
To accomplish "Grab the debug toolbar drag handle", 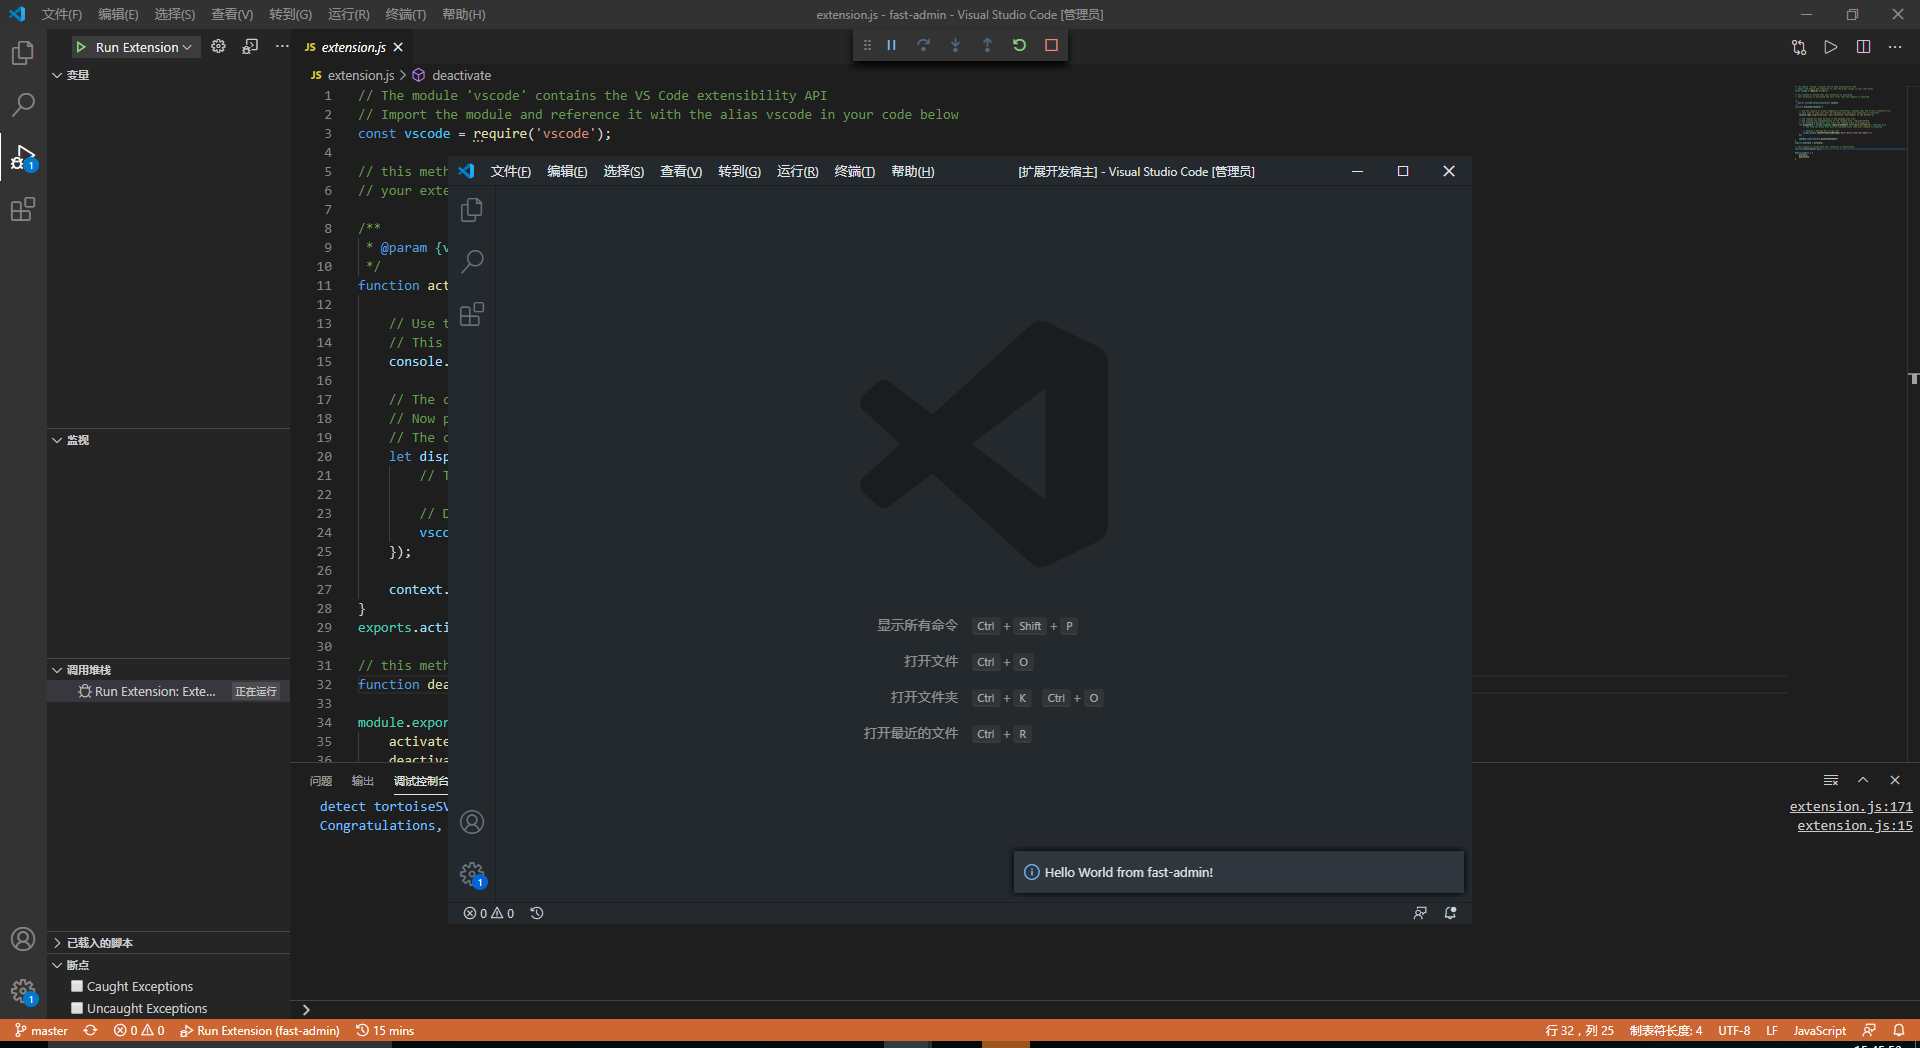I will (867, 45).
